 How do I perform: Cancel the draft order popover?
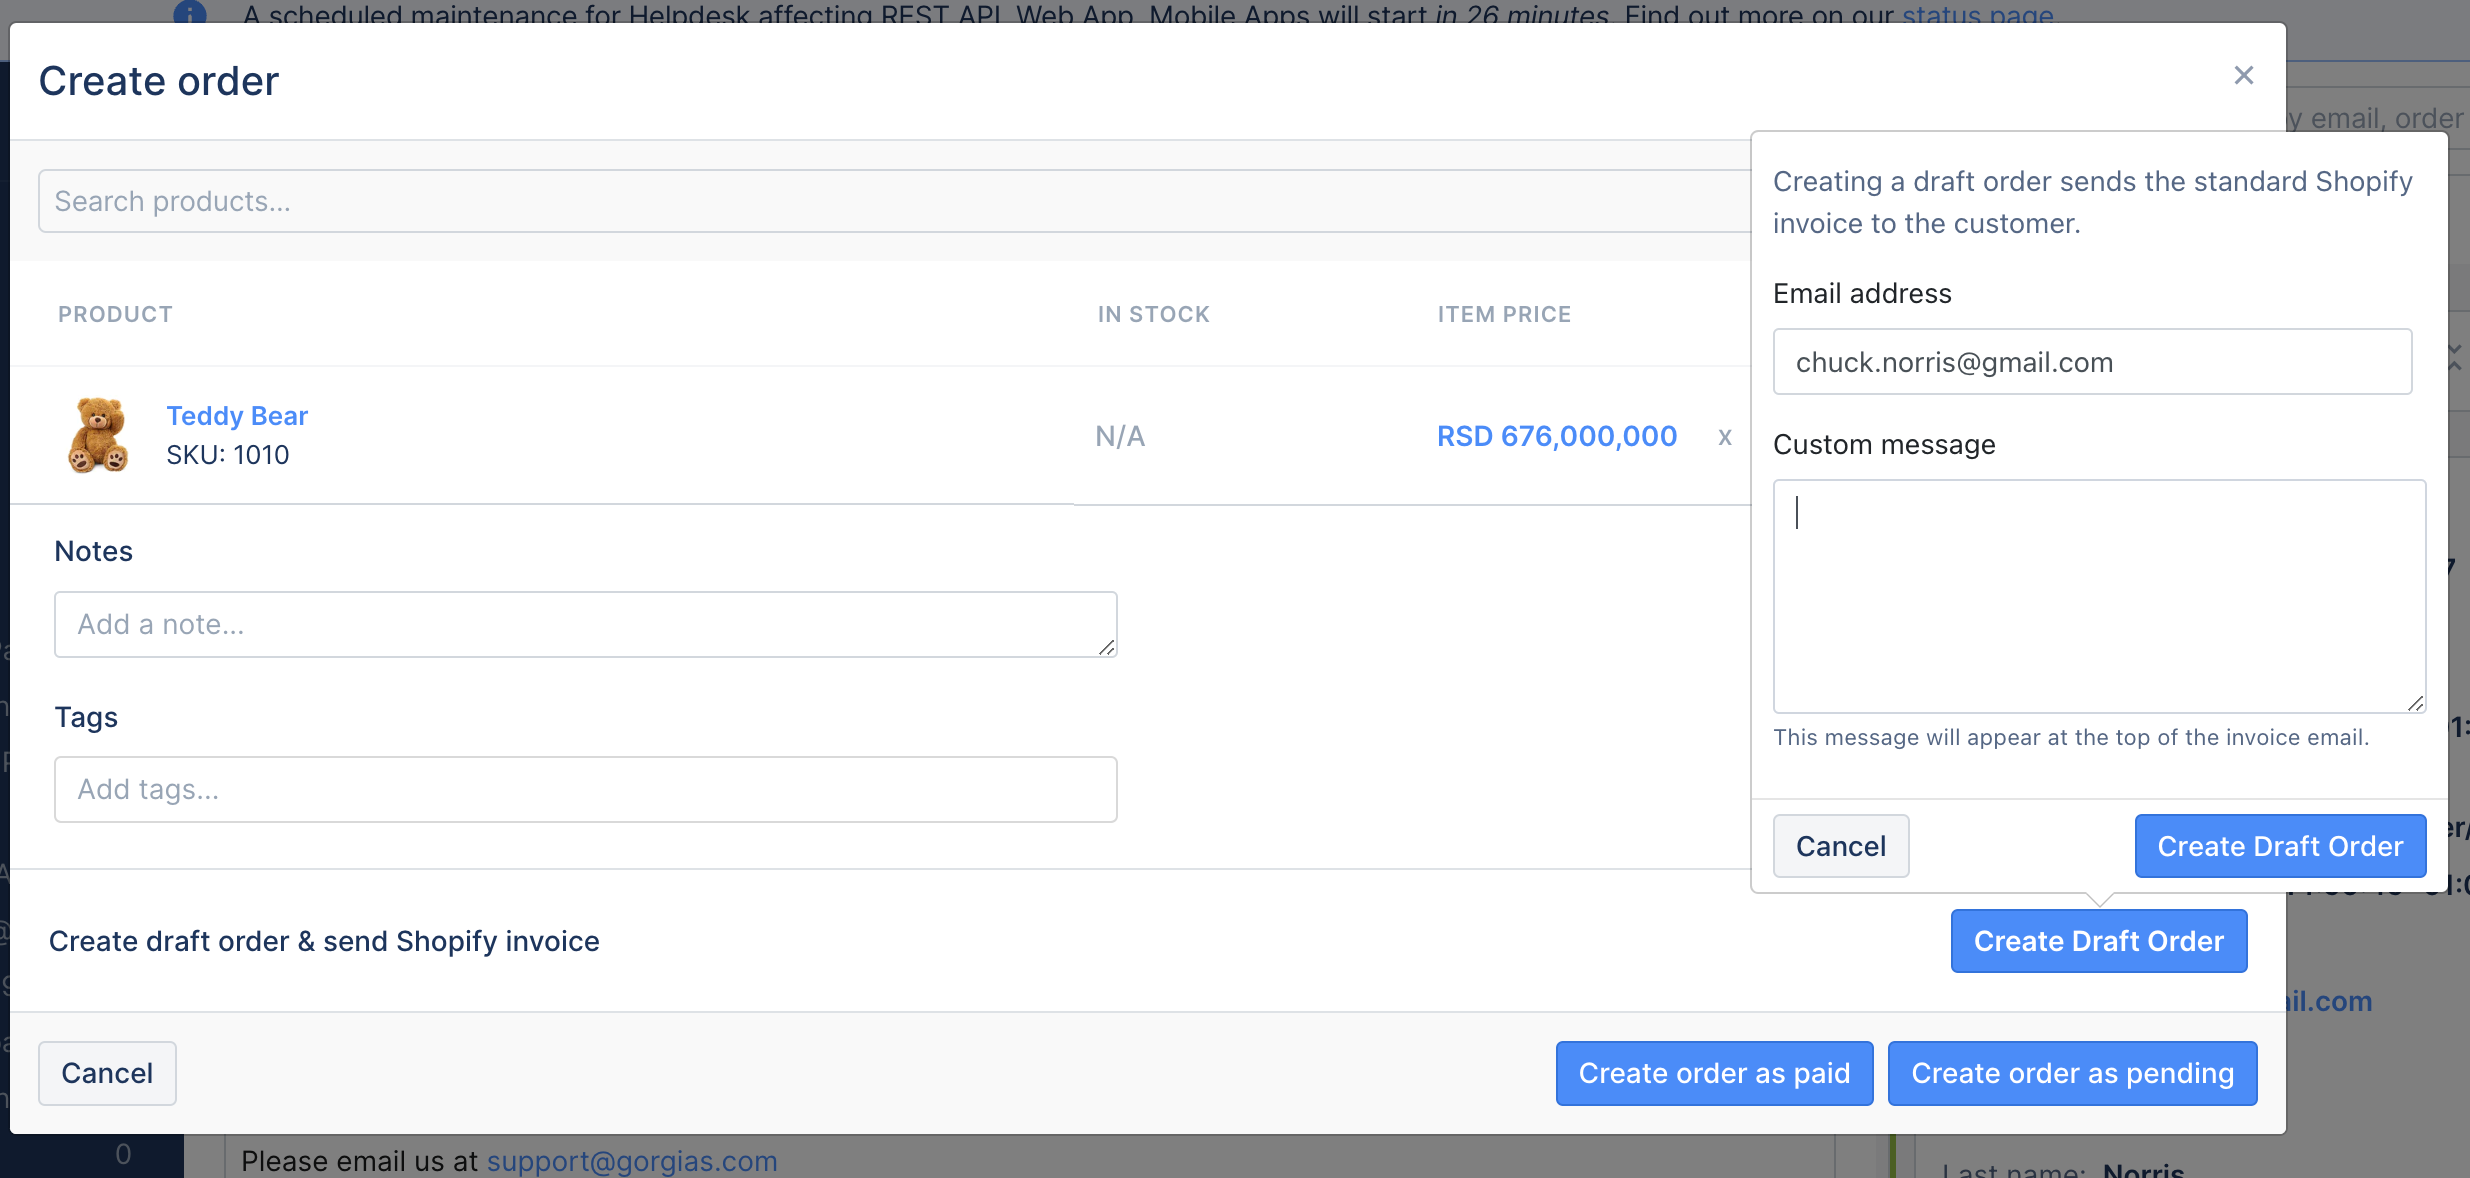click(1840, 845)
